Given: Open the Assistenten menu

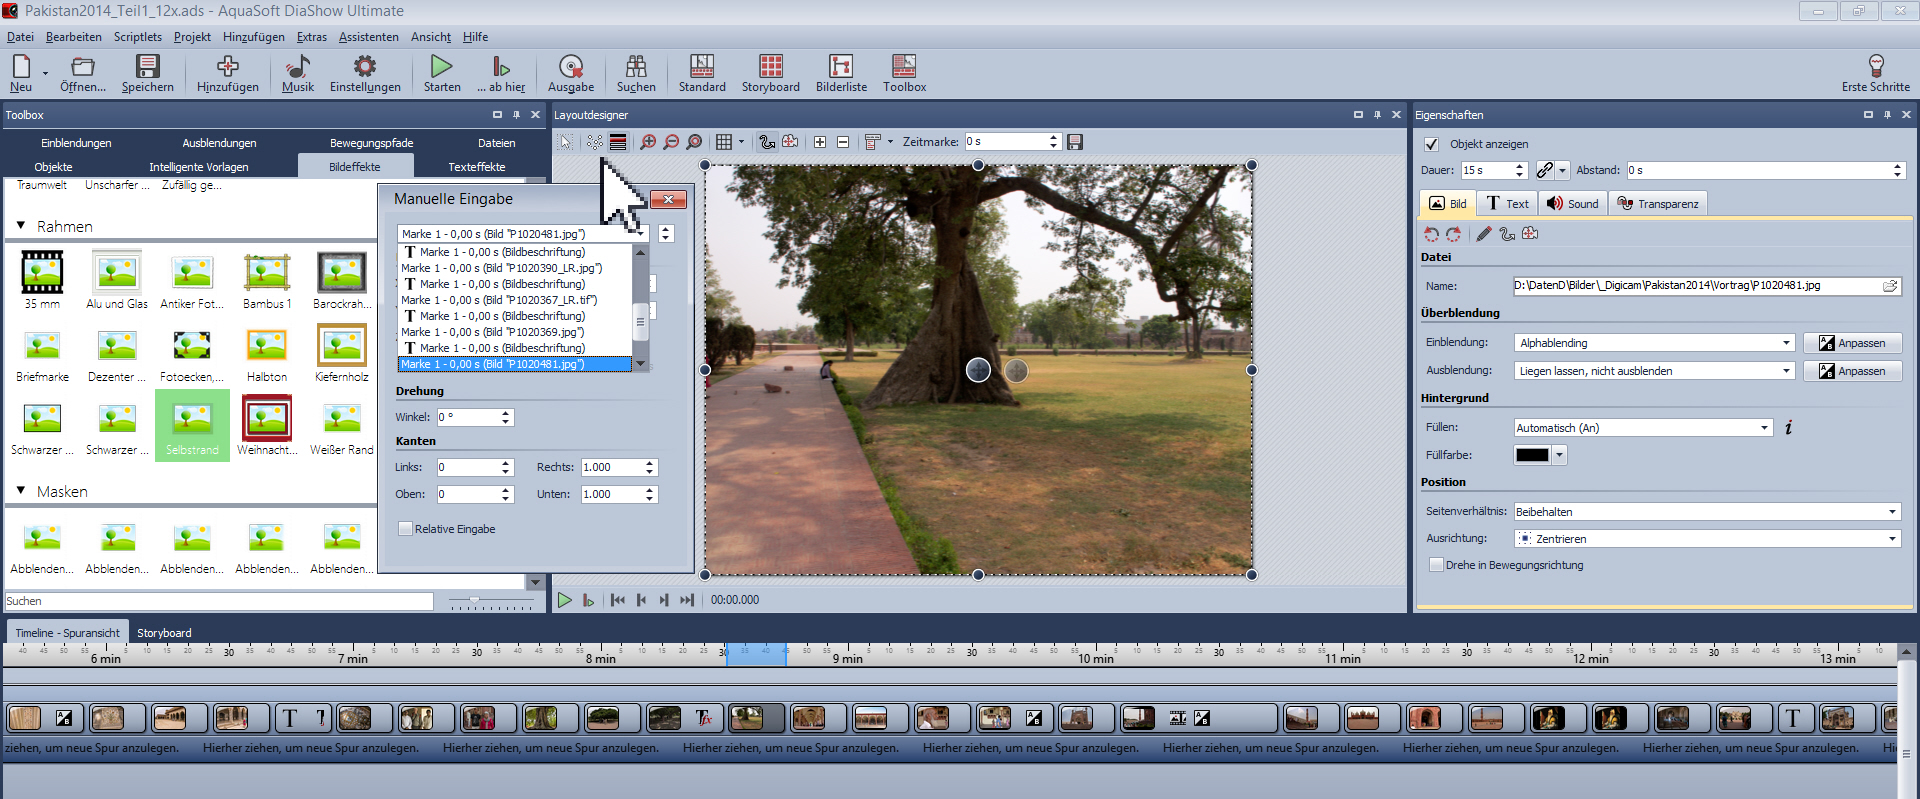Looking at the screenshot, I should tap(368, 37).
